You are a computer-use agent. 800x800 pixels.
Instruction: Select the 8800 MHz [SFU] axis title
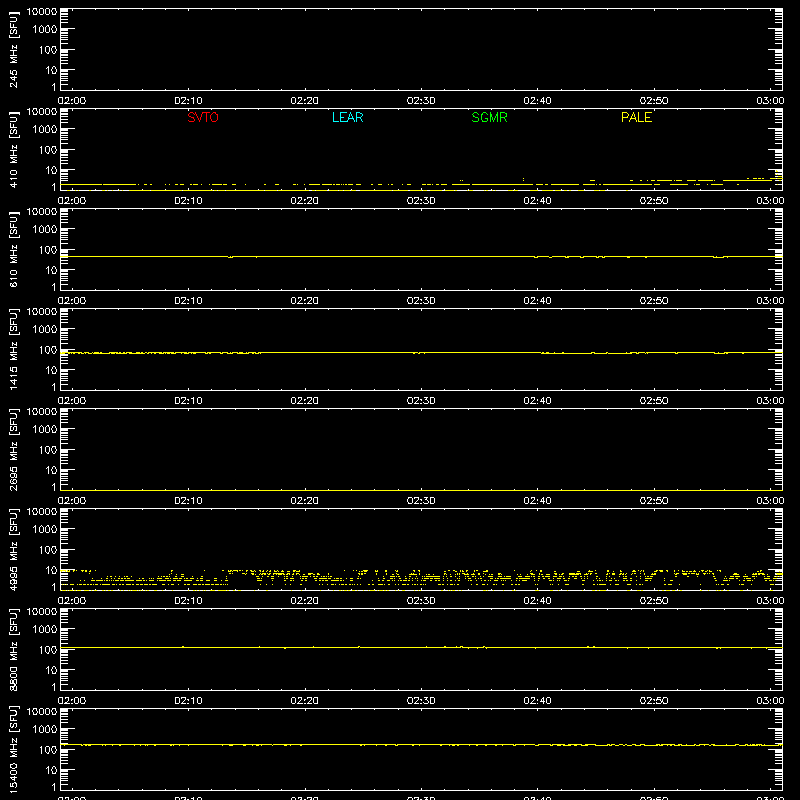click(x=14, y=649)
